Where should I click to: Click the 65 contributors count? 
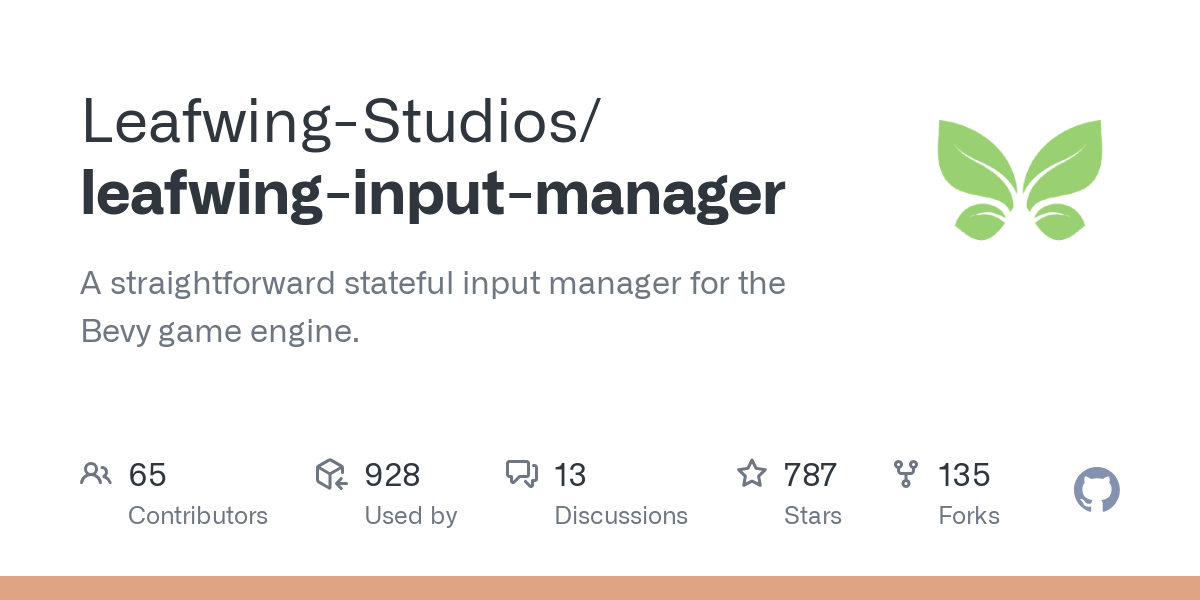click(147, 475)
